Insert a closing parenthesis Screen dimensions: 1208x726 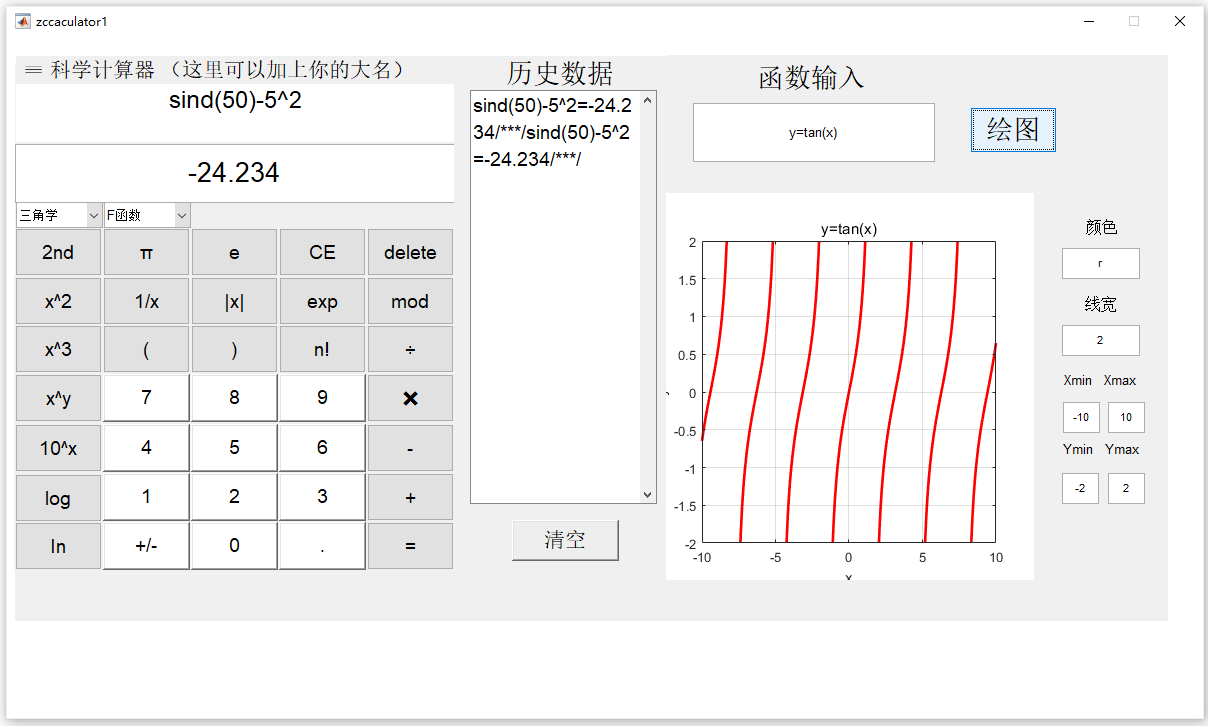[234, 349]
